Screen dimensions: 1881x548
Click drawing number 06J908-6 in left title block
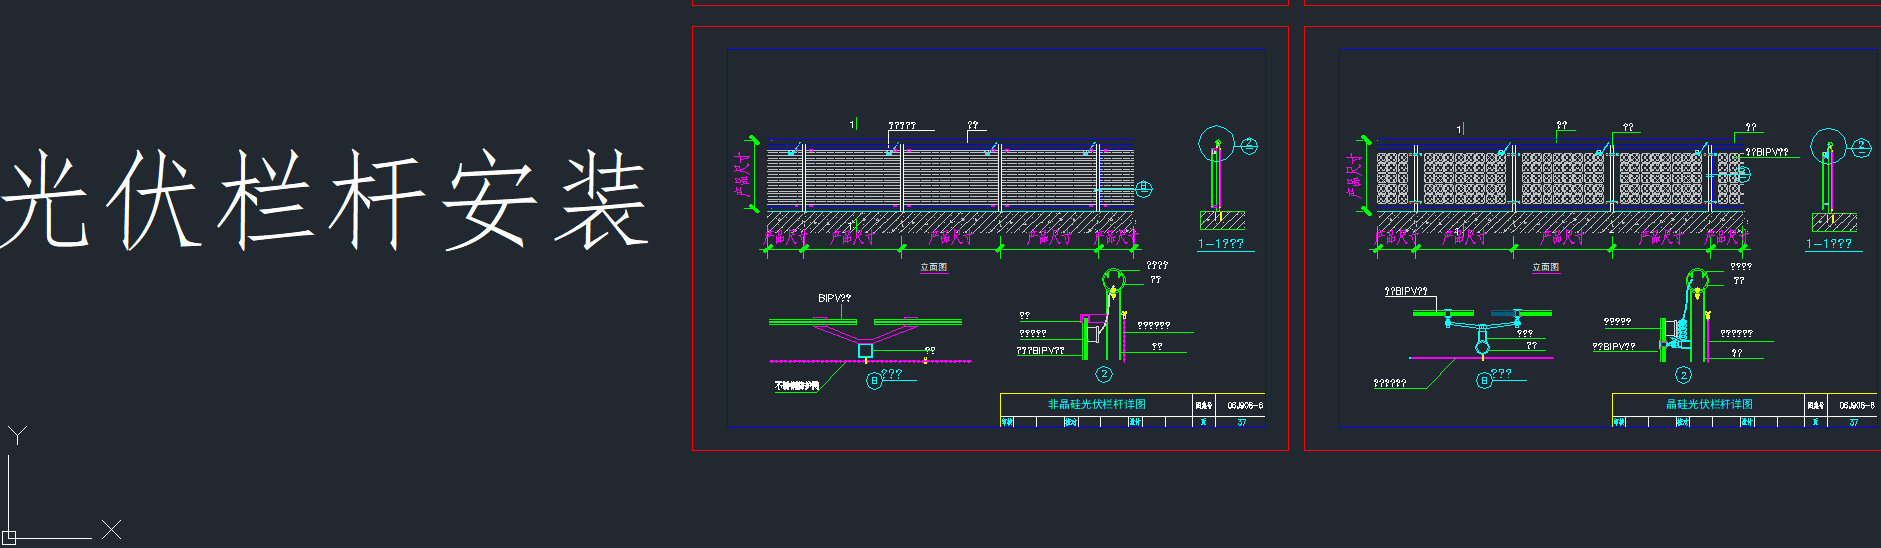(1245, 406)
